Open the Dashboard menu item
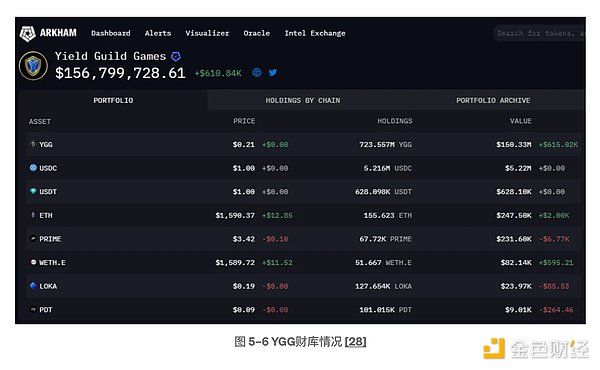Image resolution: width=600 pixels, height=370 pixels. pos(111,33)
